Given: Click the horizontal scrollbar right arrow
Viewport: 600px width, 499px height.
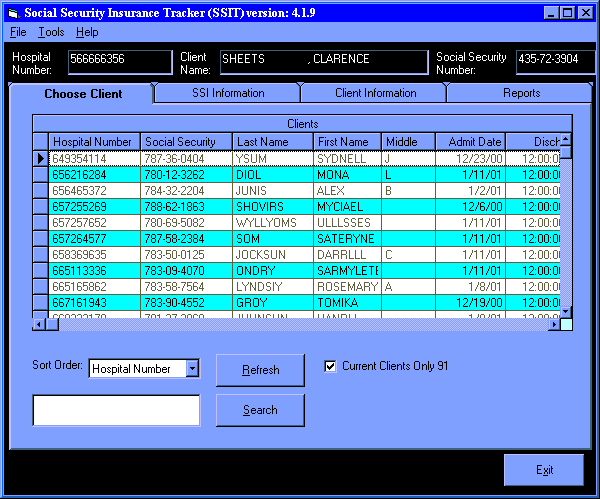Looking at the screenshot, I should 554,325.
